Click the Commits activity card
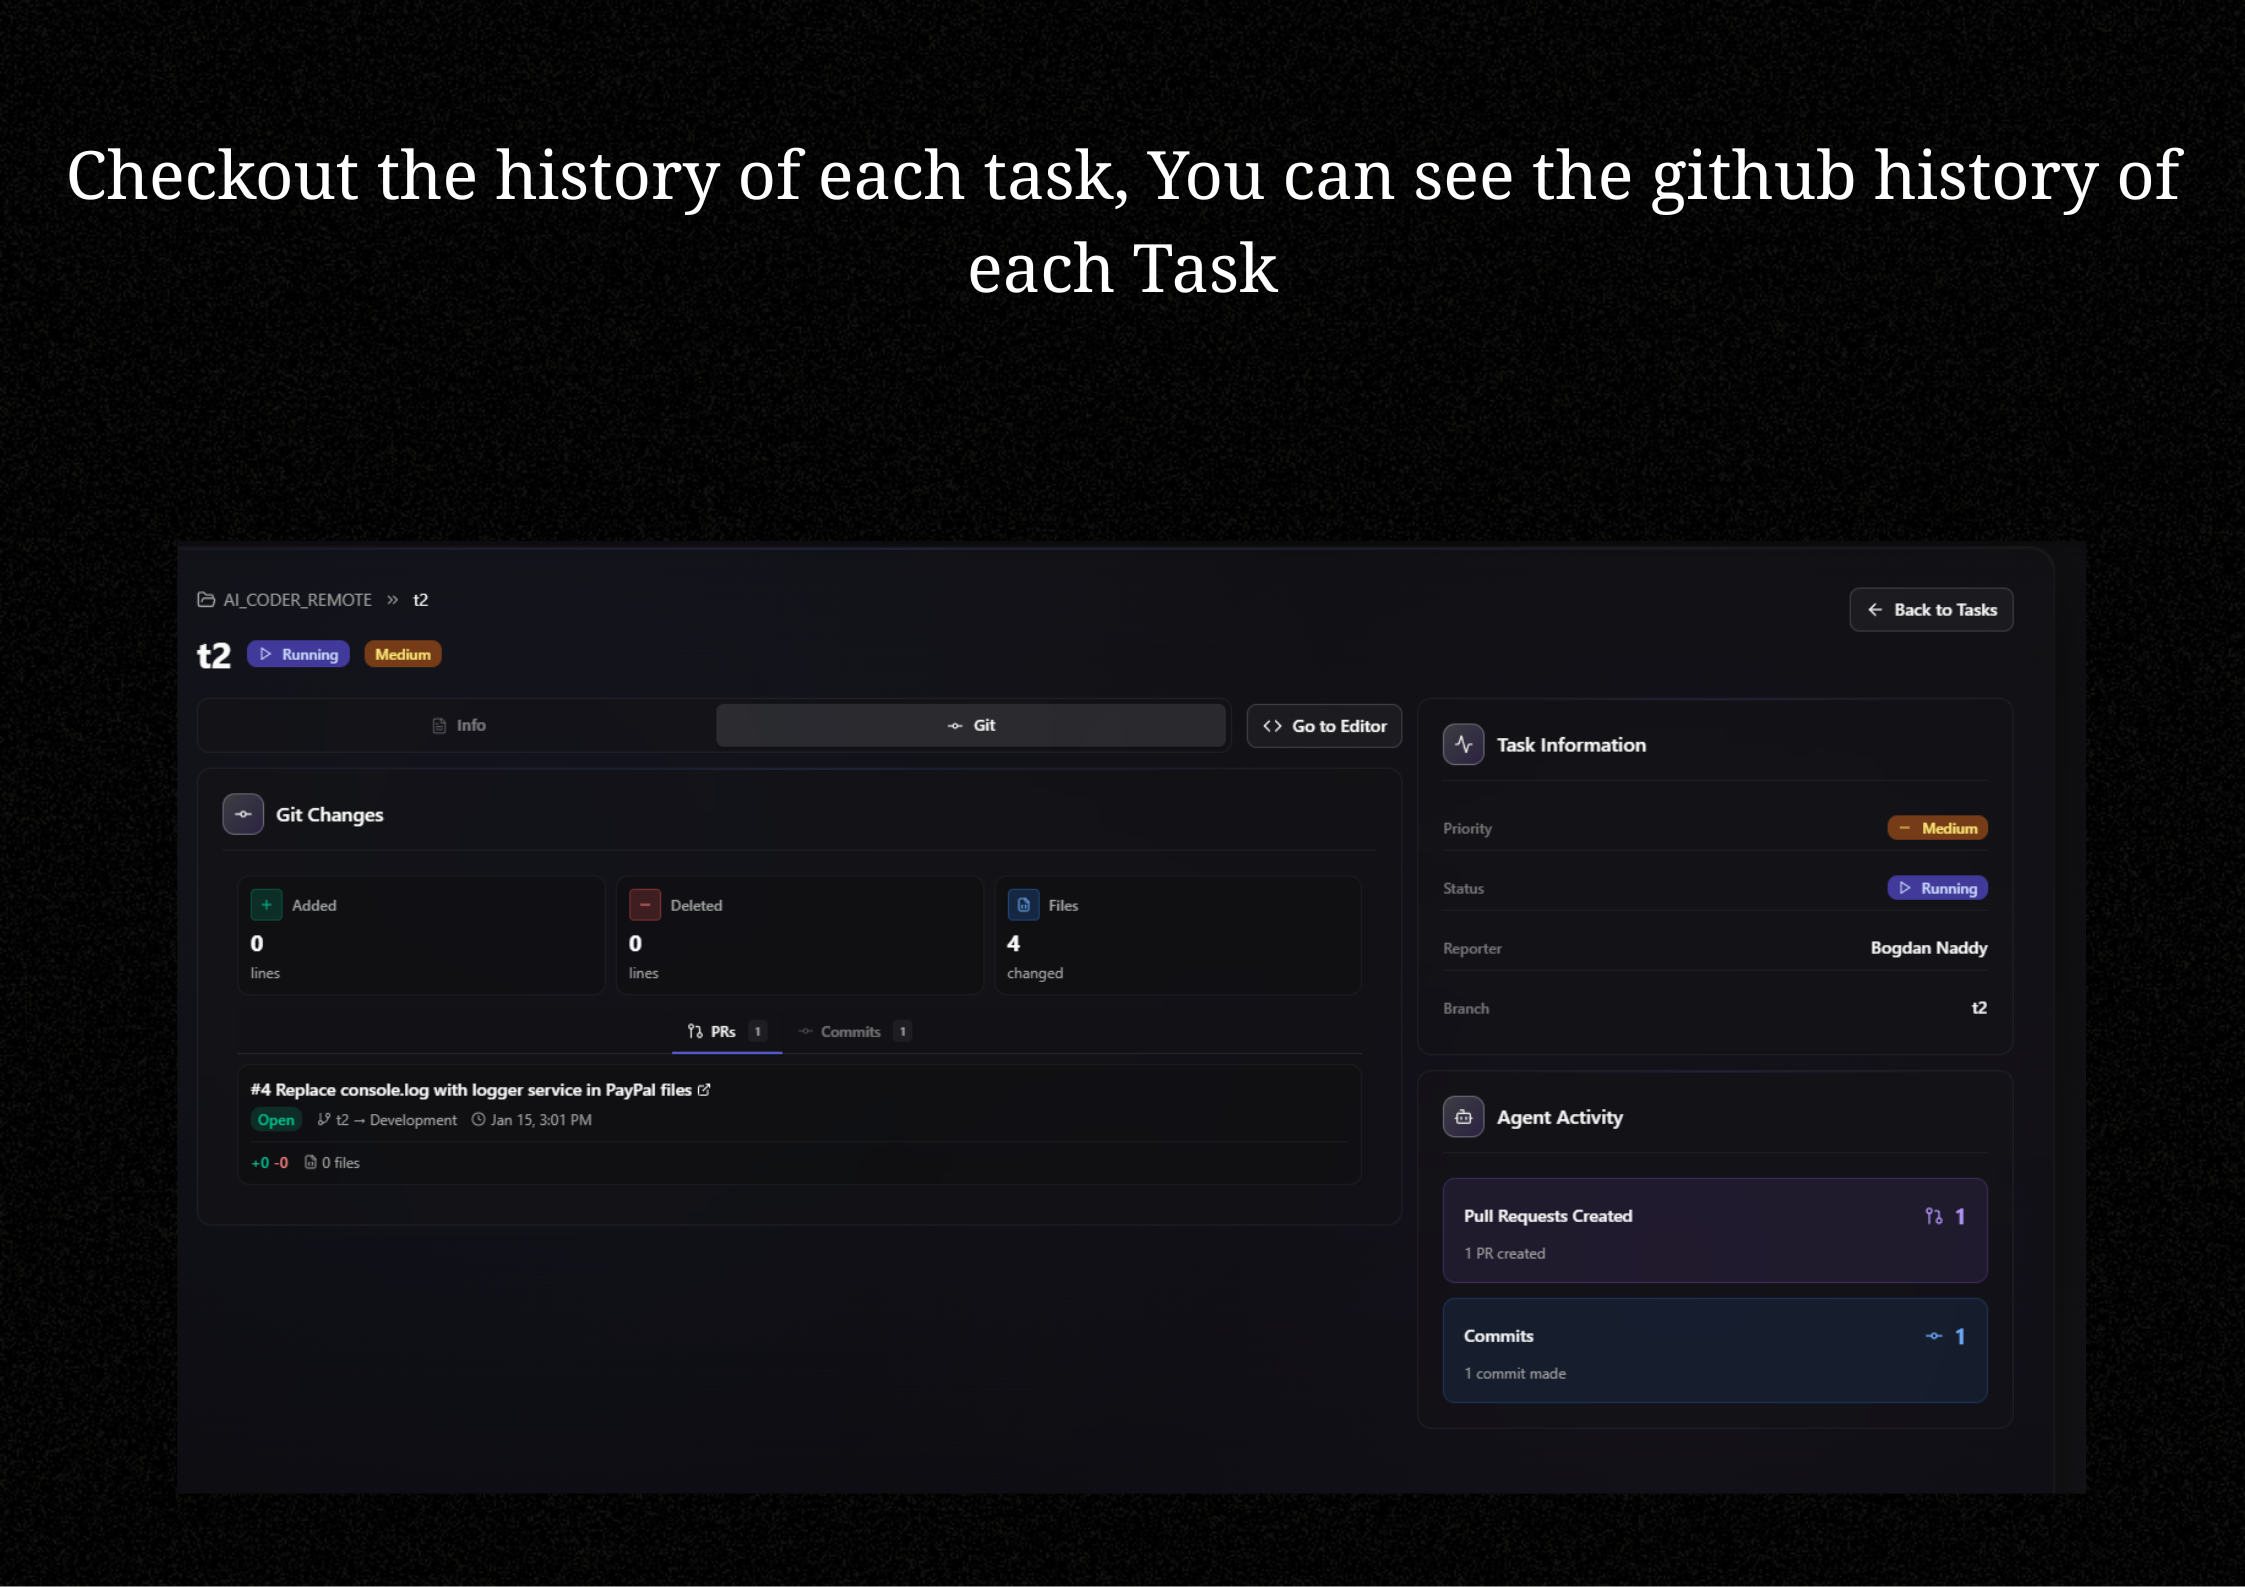 pyautogui.click(x=1714, y=1351)
